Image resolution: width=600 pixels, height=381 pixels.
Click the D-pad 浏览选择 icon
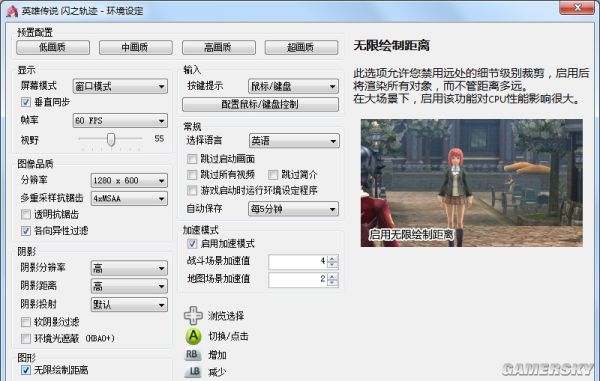coord(193,316)
